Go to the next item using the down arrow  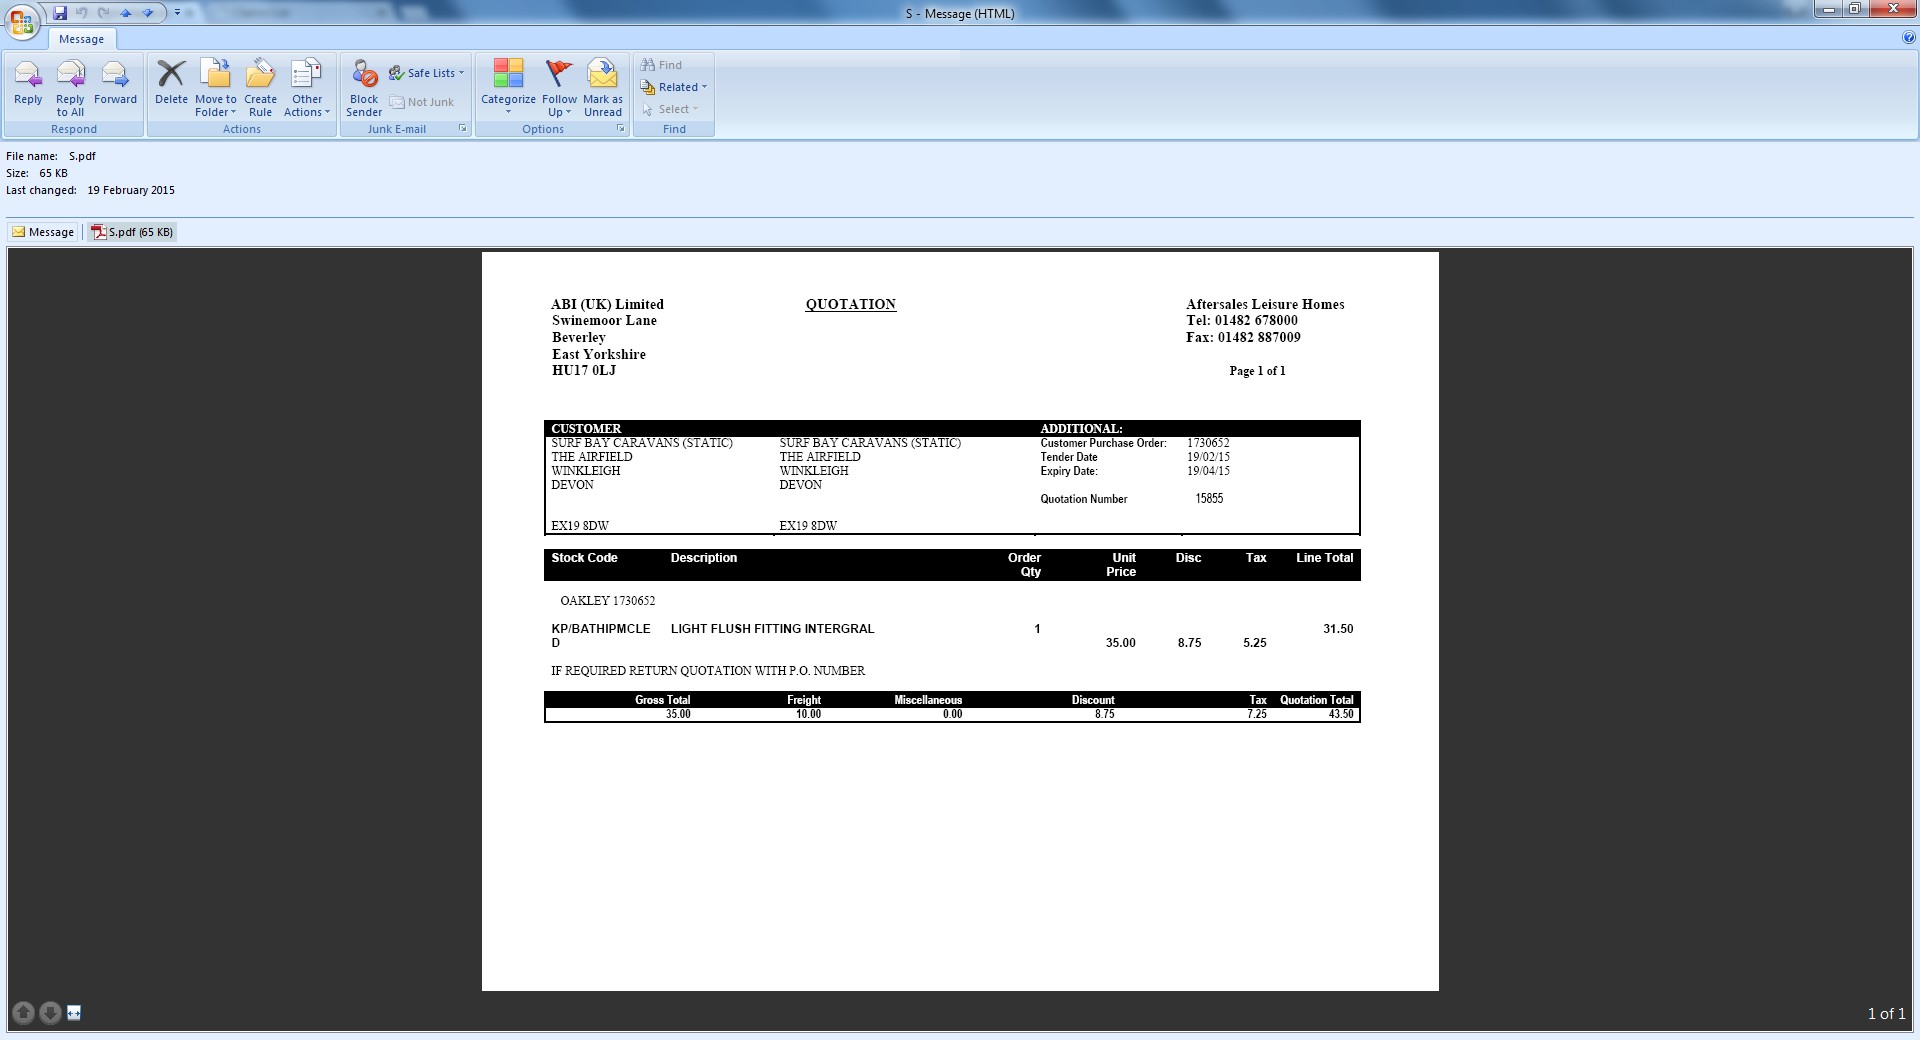148,13
